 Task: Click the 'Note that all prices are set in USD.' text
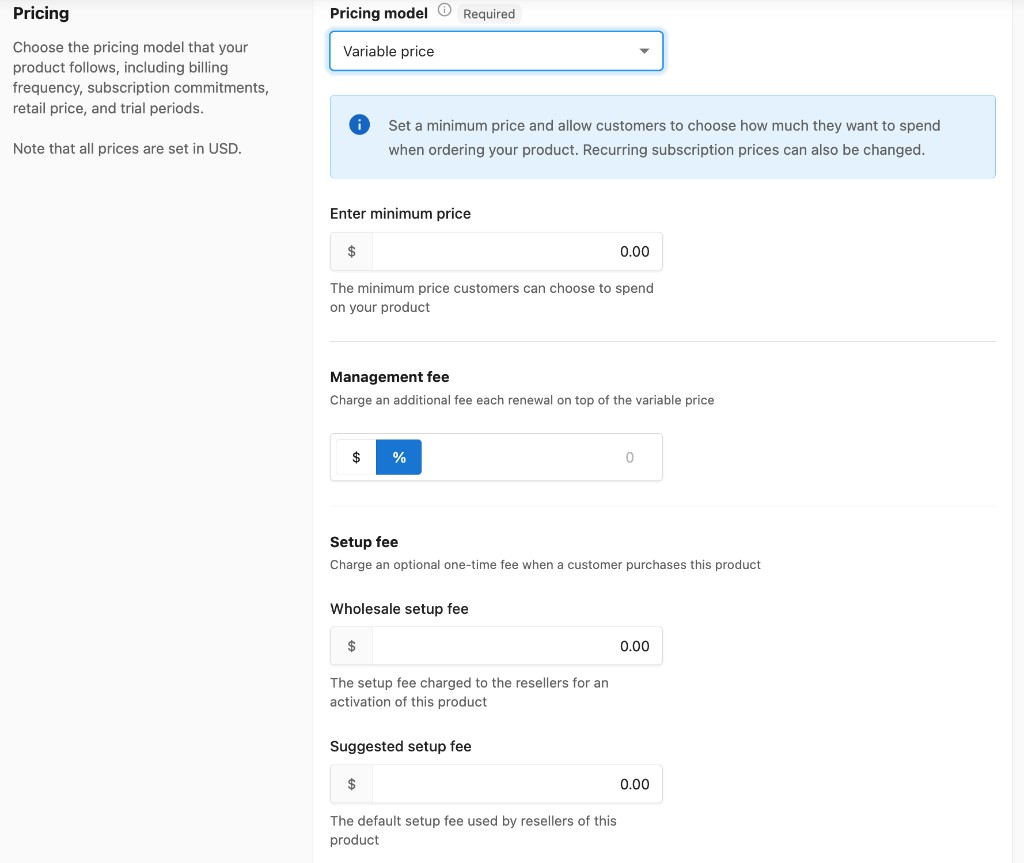pos(127,149)
